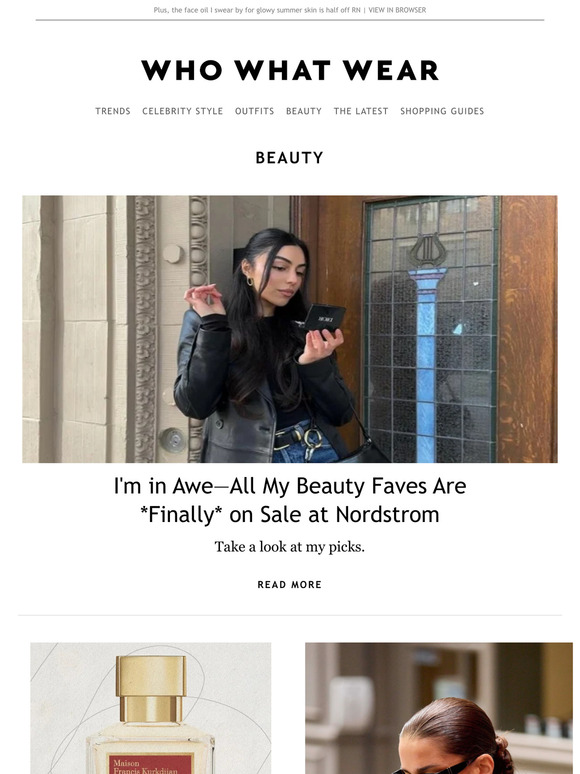This screenshot has height=774, width=580.
Task: Open the Maison Francis Kurkdjian perfume image
Action: pos(151,708)
